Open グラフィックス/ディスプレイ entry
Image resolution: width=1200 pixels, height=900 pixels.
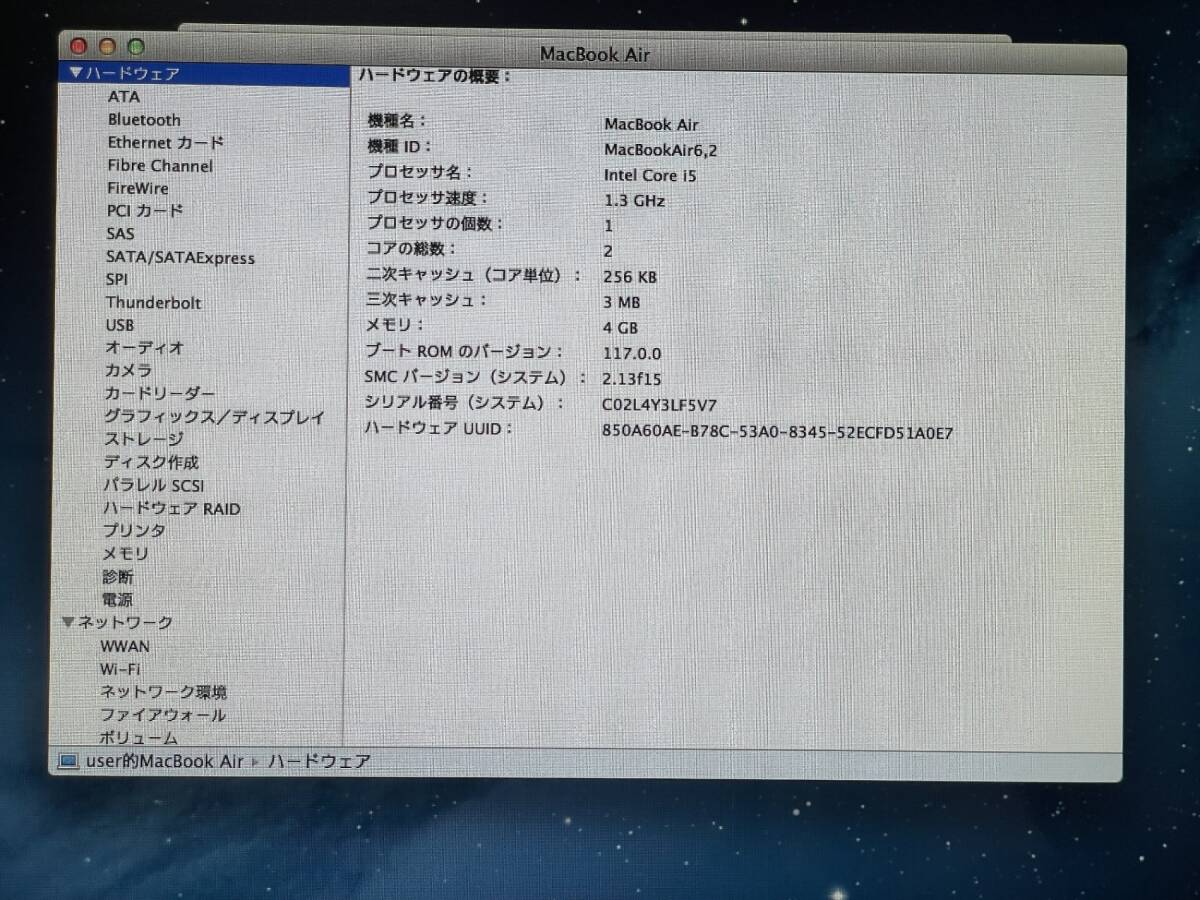[214, 417]
